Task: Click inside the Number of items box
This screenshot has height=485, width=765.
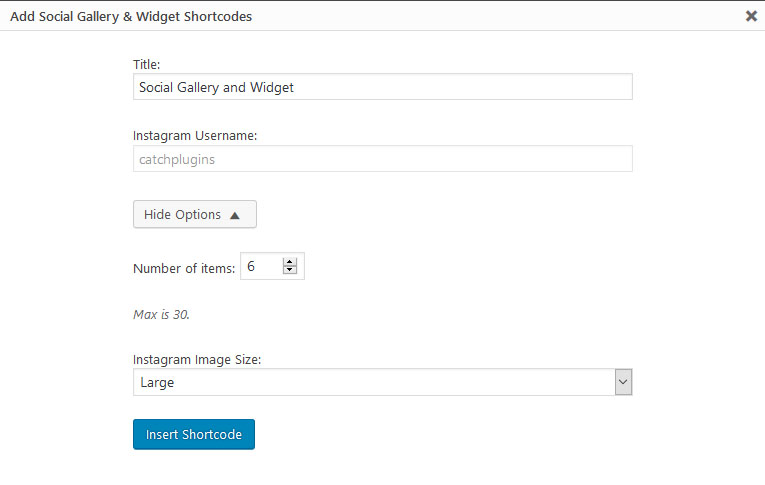Action: (260, 267)
